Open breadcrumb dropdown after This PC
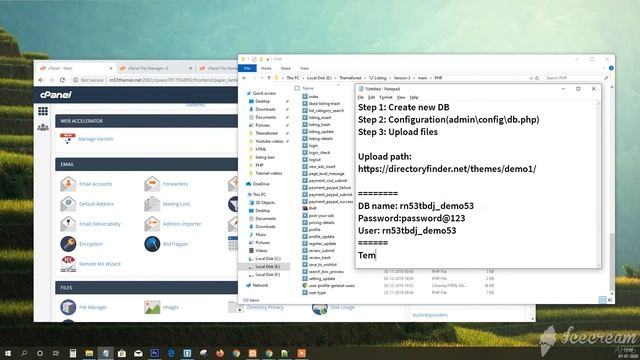This screenshot has width=640, height=360. (x=303, y=78)
